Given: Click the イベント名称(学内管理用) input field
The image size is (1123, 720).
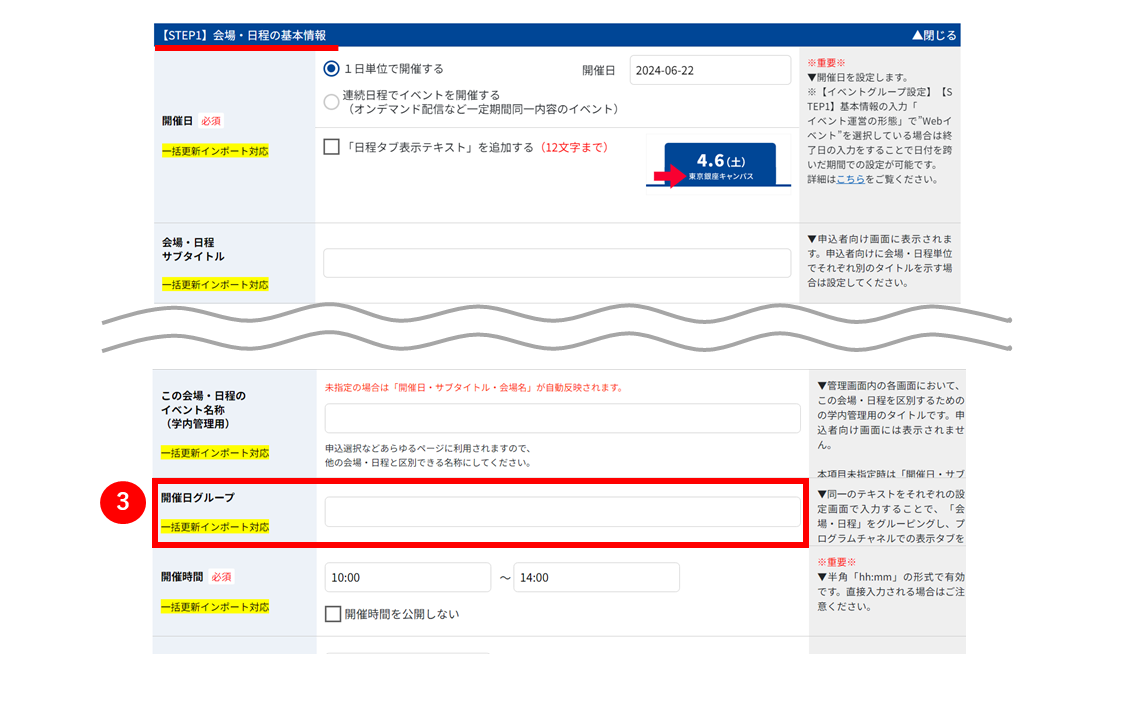Looking at the screenshot, I should coord(562,418).
